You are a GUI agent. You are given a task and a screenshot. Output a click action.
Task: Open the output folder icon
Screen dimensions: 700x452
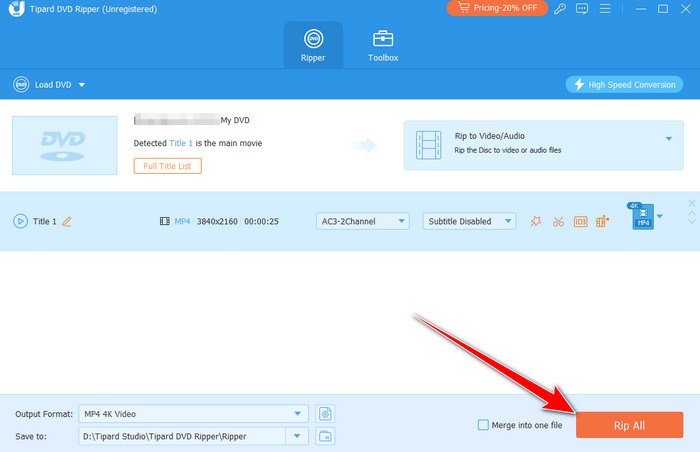pos(325,436)
